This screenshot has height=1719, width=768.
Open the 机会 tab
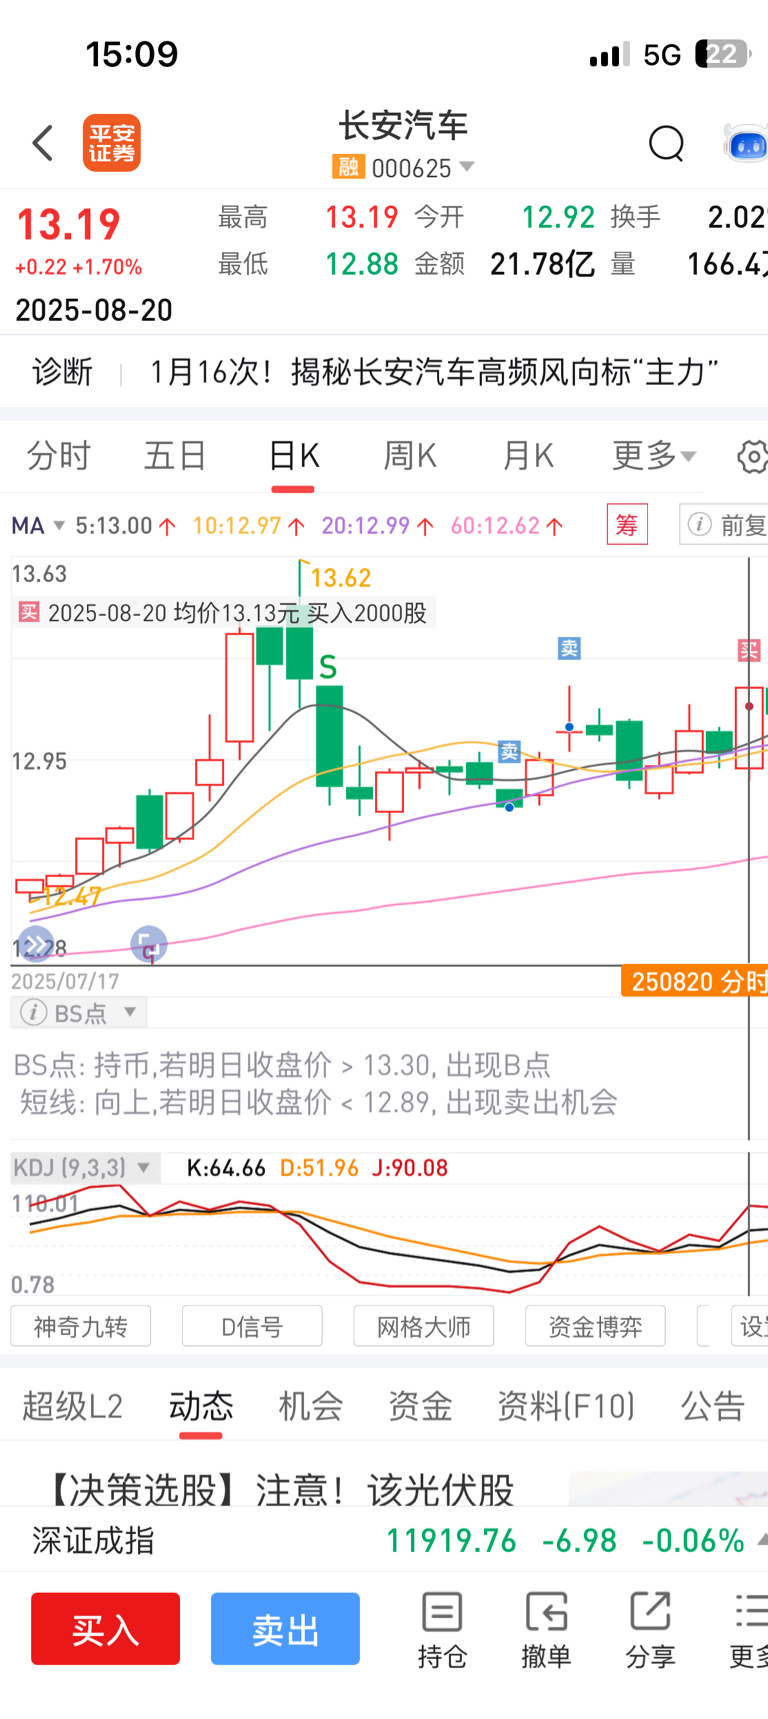click(x=311, y=1406)
